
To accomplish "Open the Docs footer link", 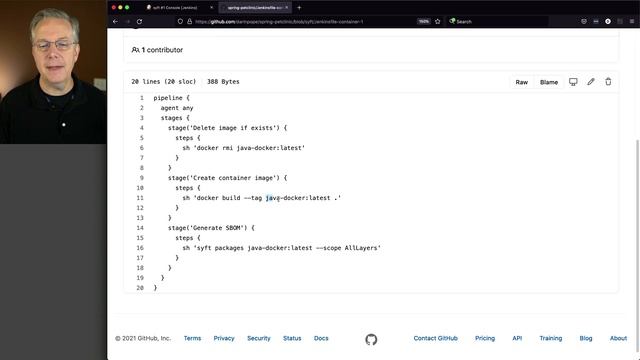I will tap(321, 338).
